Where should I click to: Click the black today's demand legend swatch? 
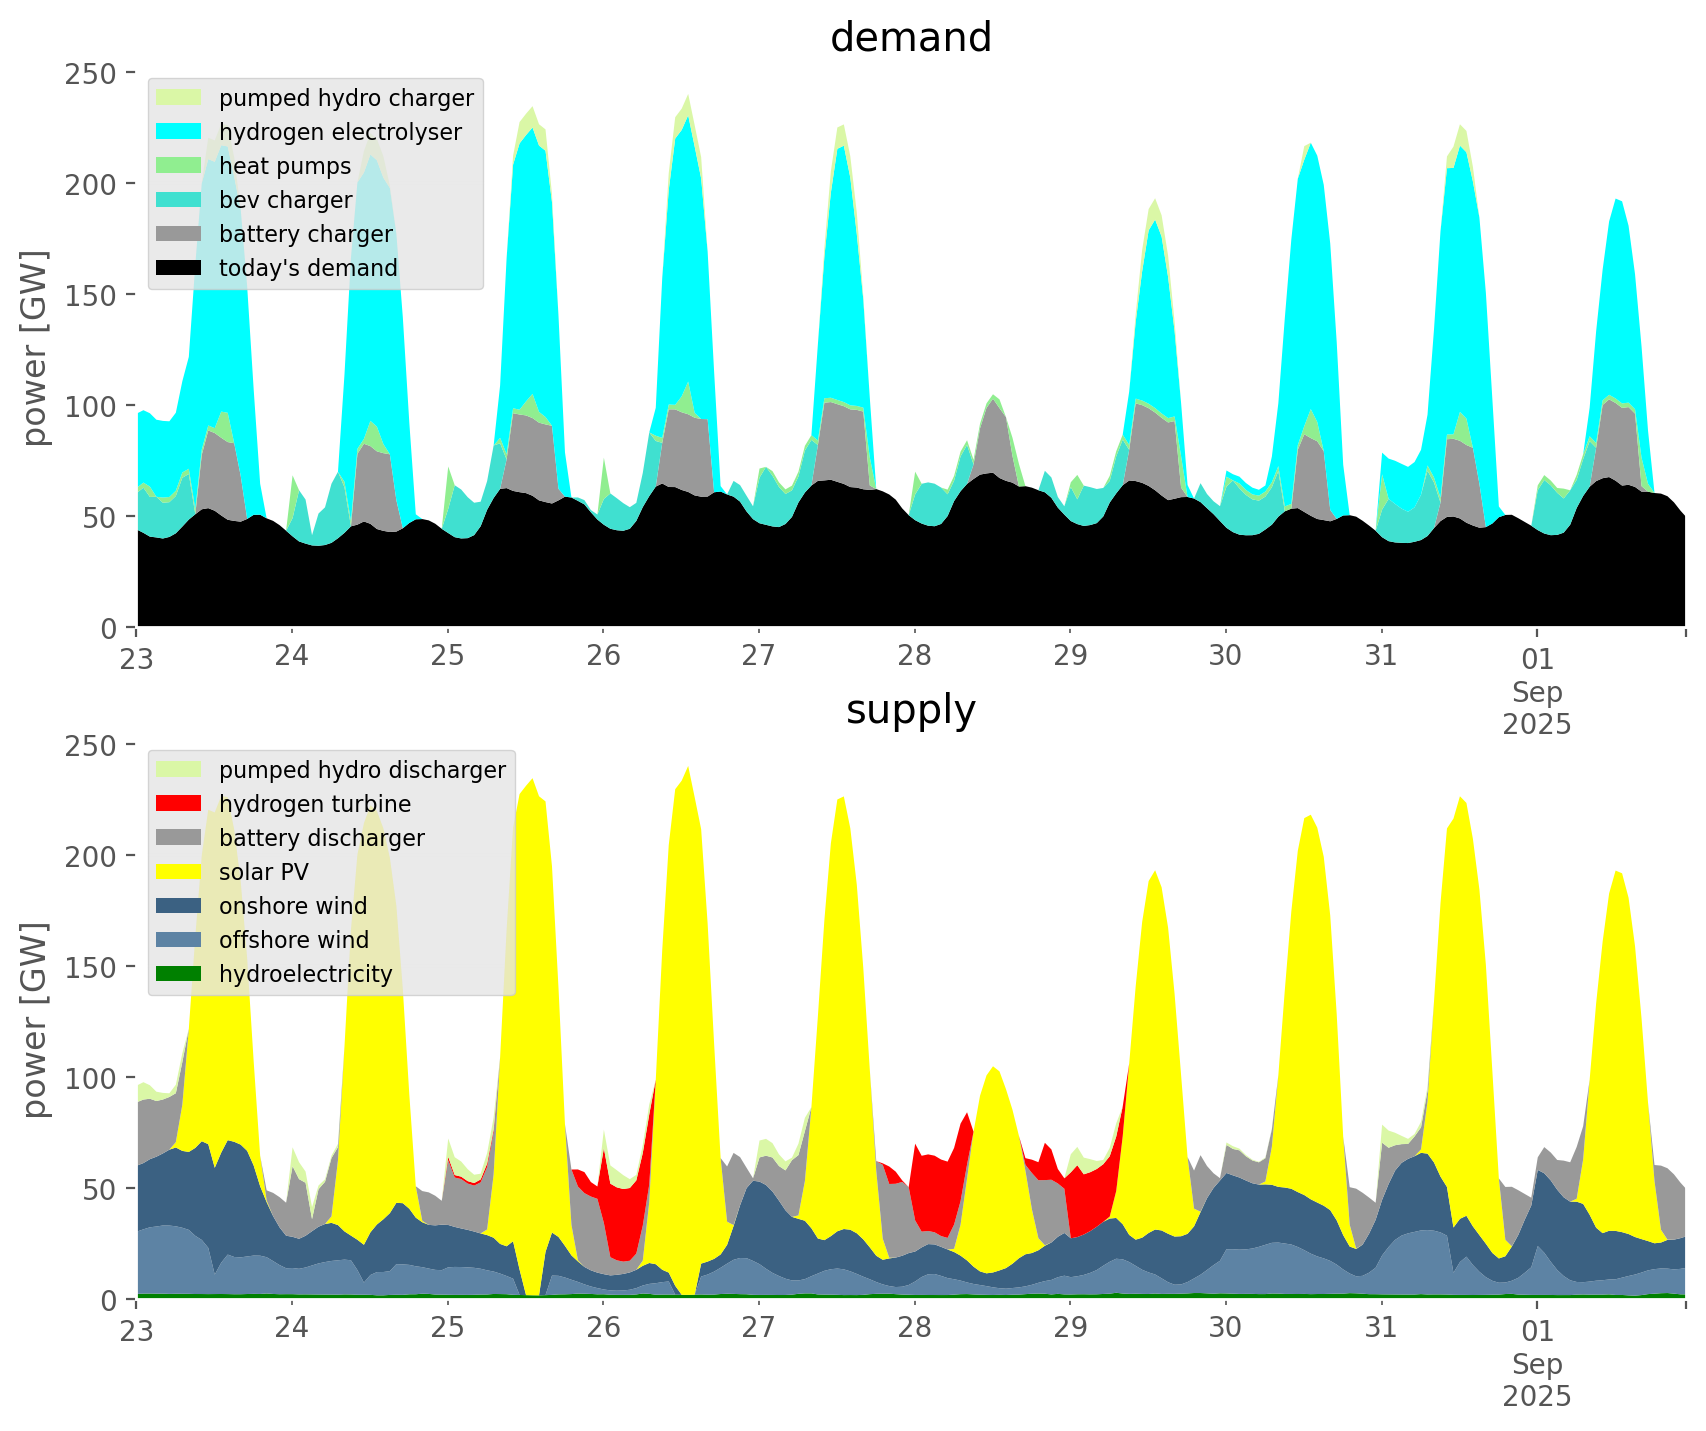pos(180,268)
